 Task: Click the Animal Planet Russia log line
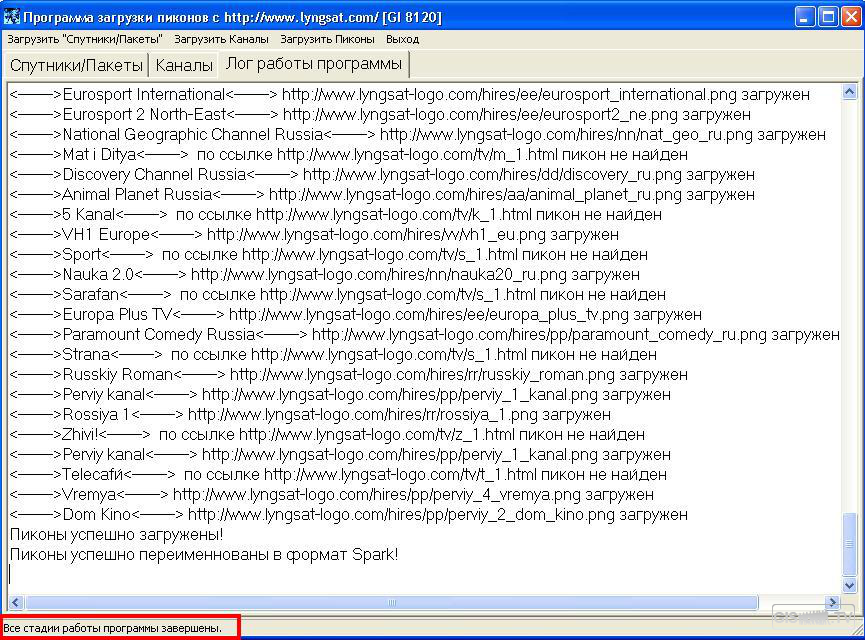point(382,195)
